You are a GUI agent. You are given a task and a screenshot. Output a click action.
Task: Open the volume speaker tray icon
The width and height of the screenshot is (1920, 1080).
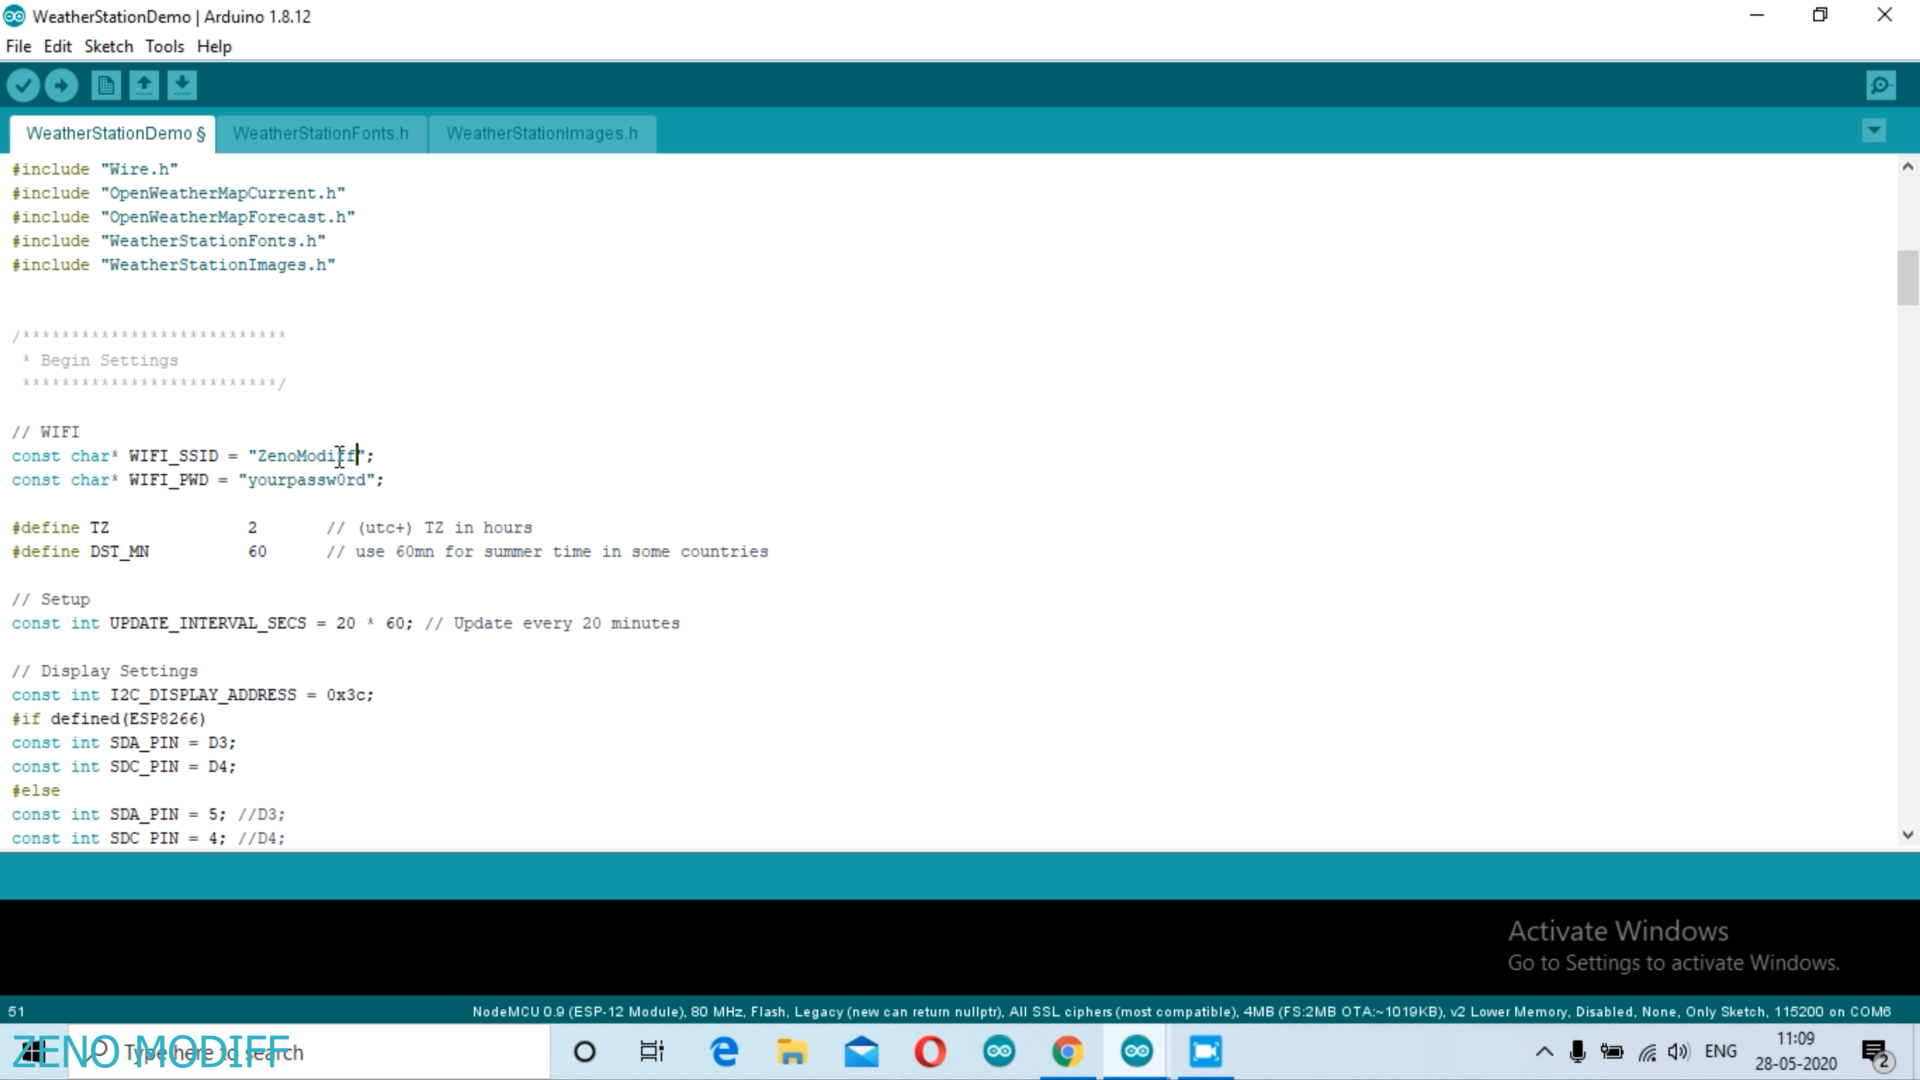click(1679, 1052)
